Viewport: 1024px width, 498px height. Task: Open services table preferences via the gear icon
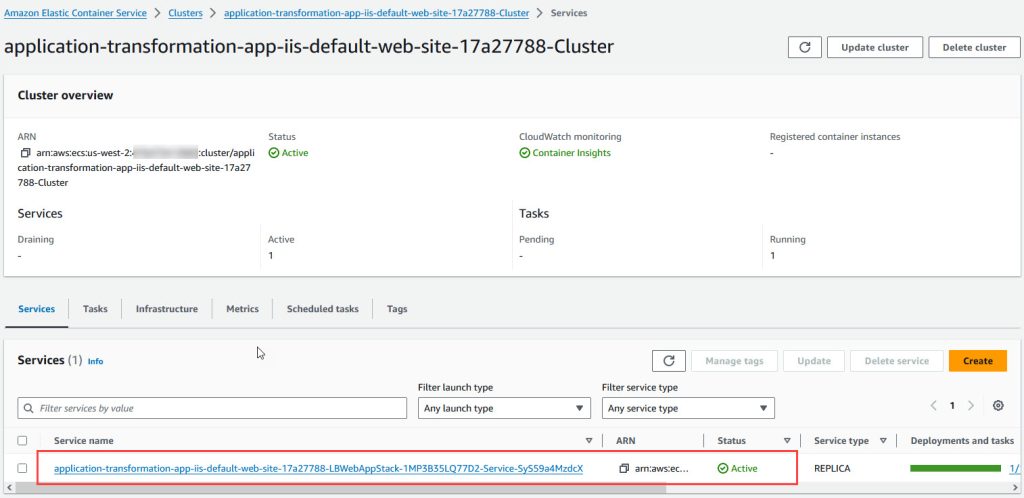coord(998,405)
